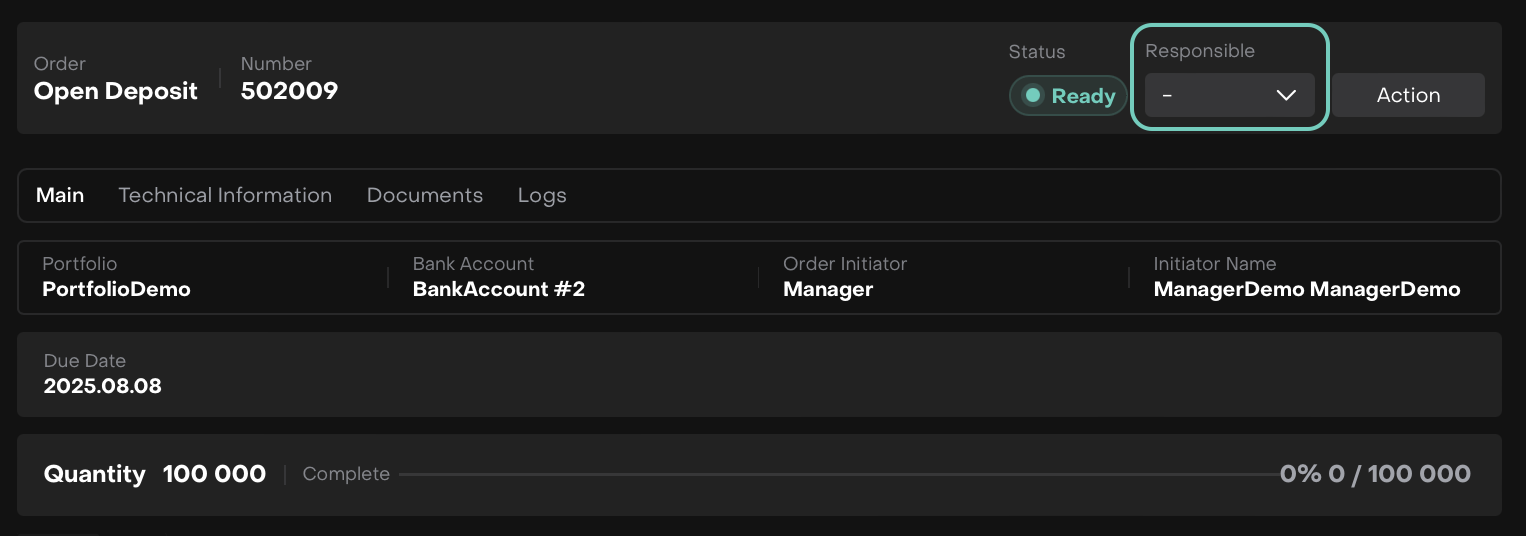Open the Technical Information tab
The image size is (1526, 536).
pos(225,195)
